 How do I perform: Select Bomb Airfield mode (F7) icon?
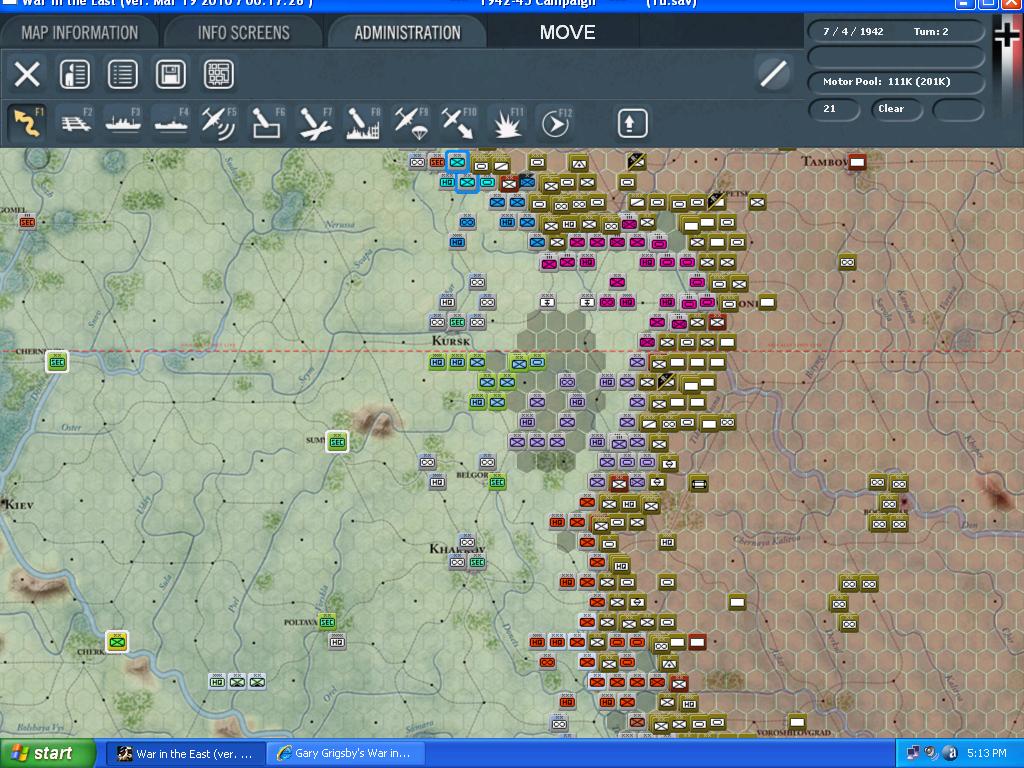pyautogui.click(x=315, y=123)
